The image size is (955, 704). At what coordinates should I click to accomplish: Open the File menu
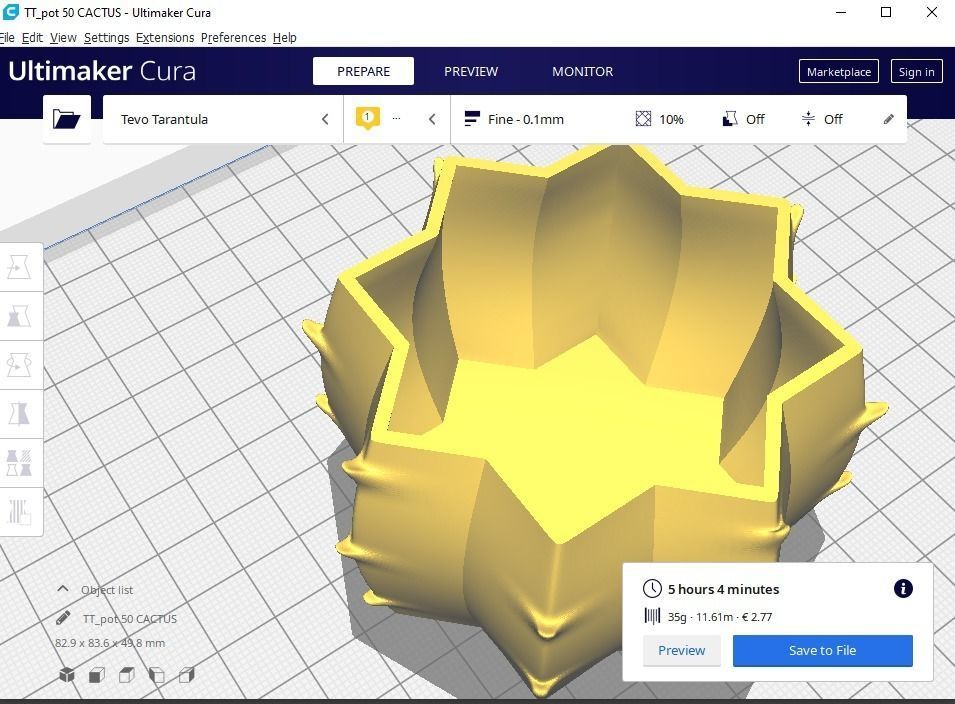pyautogui.click(x=7, y=38)
